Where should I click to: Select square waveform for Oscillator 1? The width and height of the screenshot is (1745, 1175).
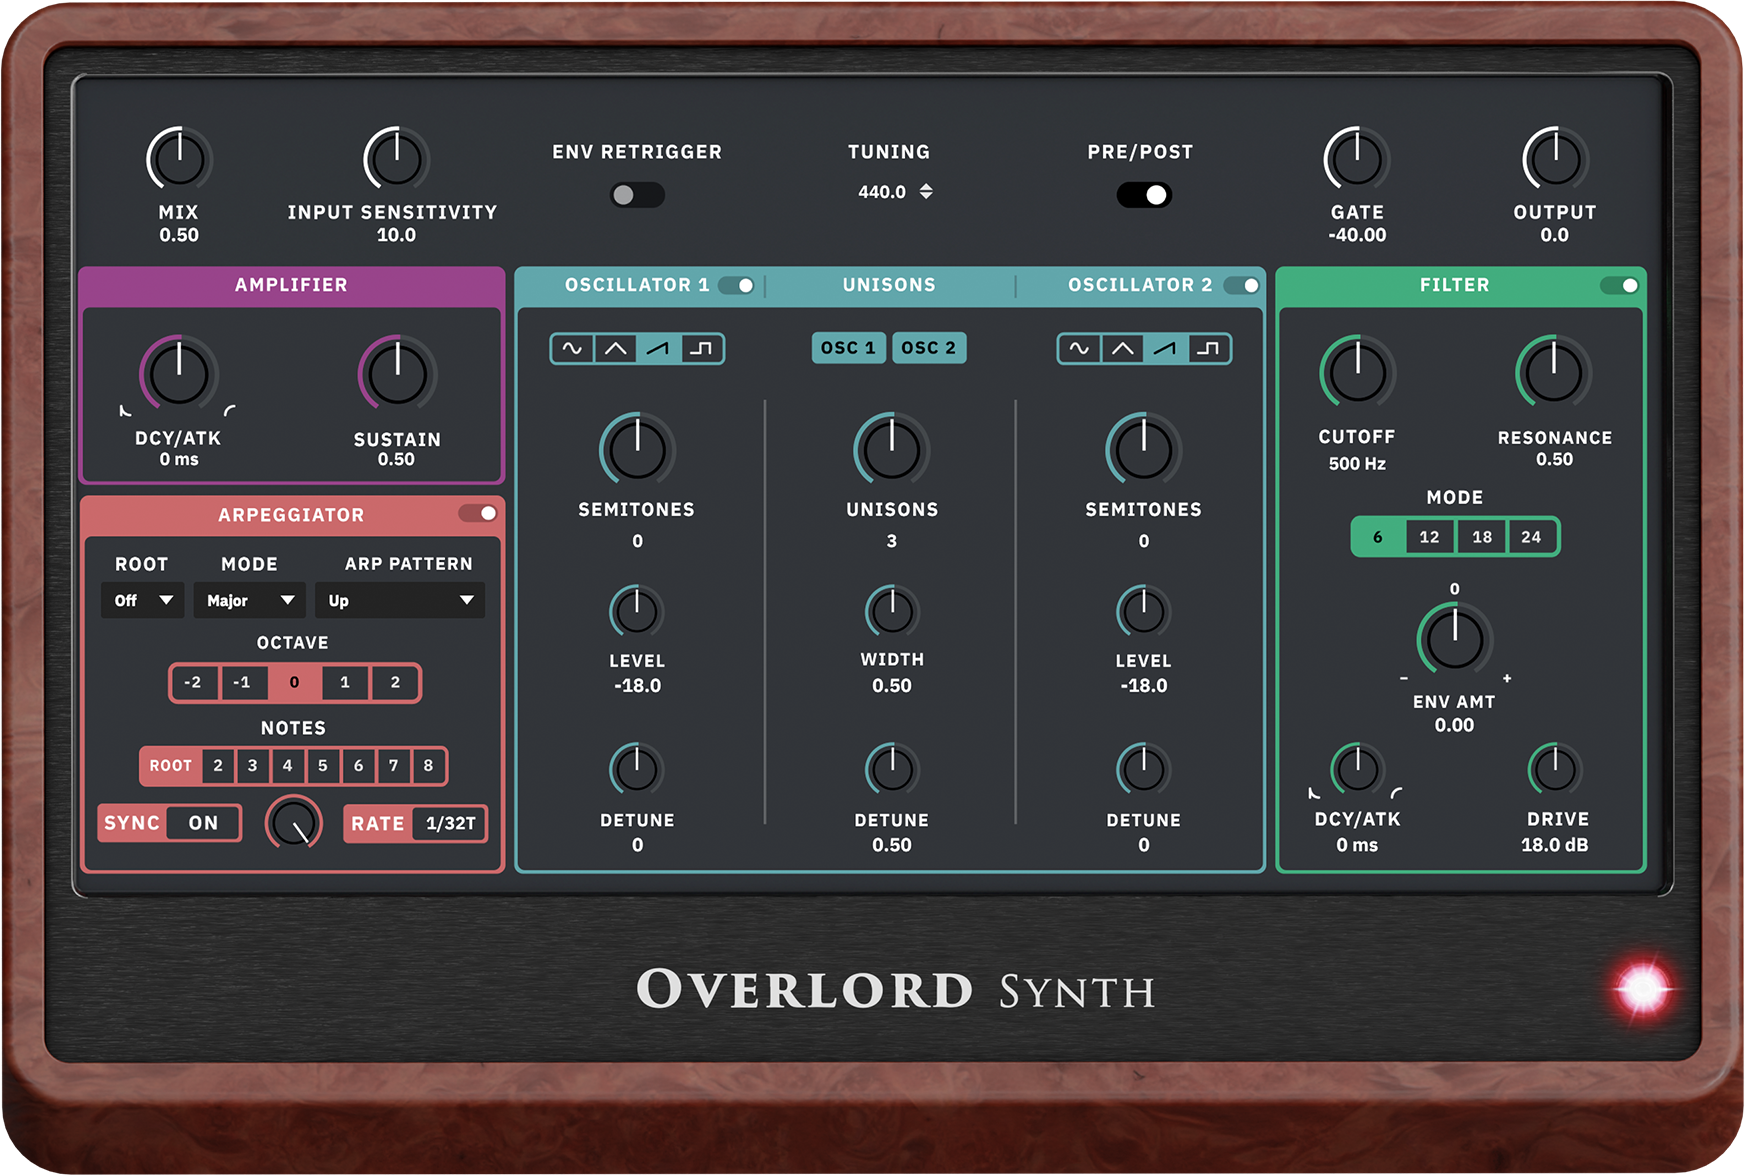(702, 349)
